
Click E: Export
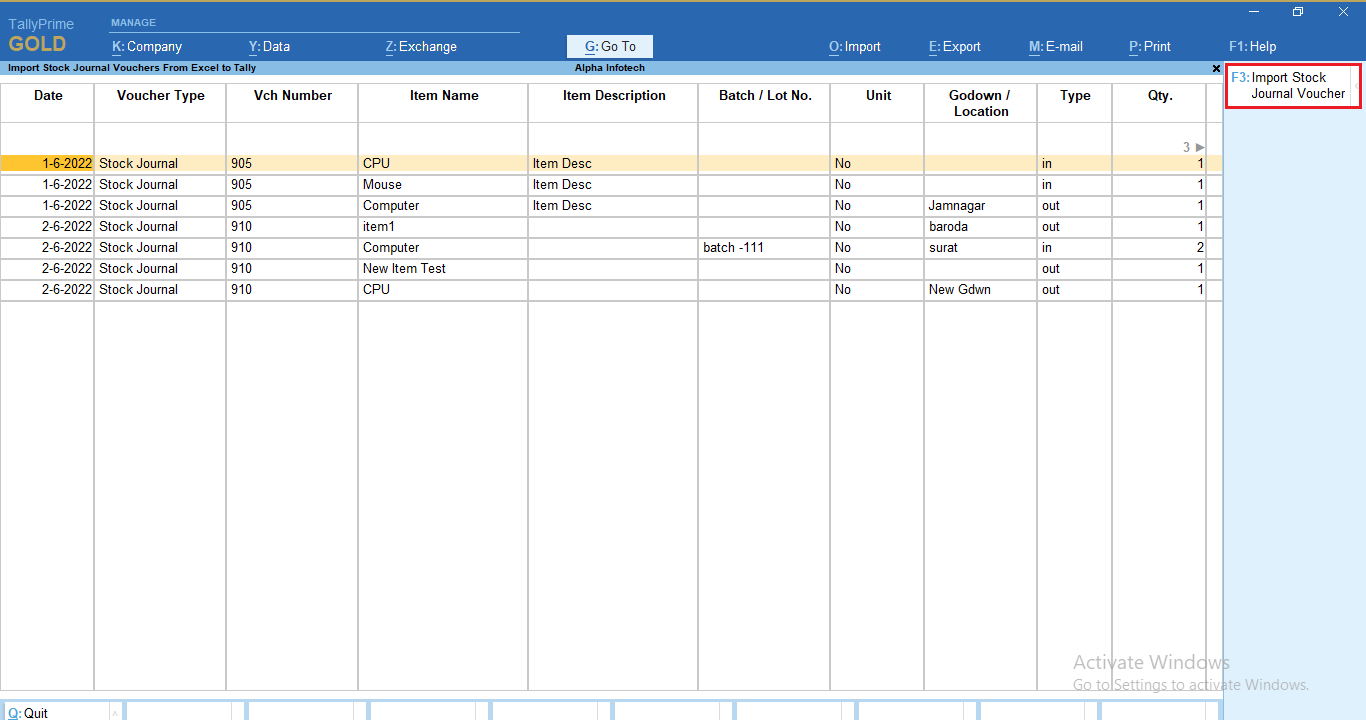(954, 46)
